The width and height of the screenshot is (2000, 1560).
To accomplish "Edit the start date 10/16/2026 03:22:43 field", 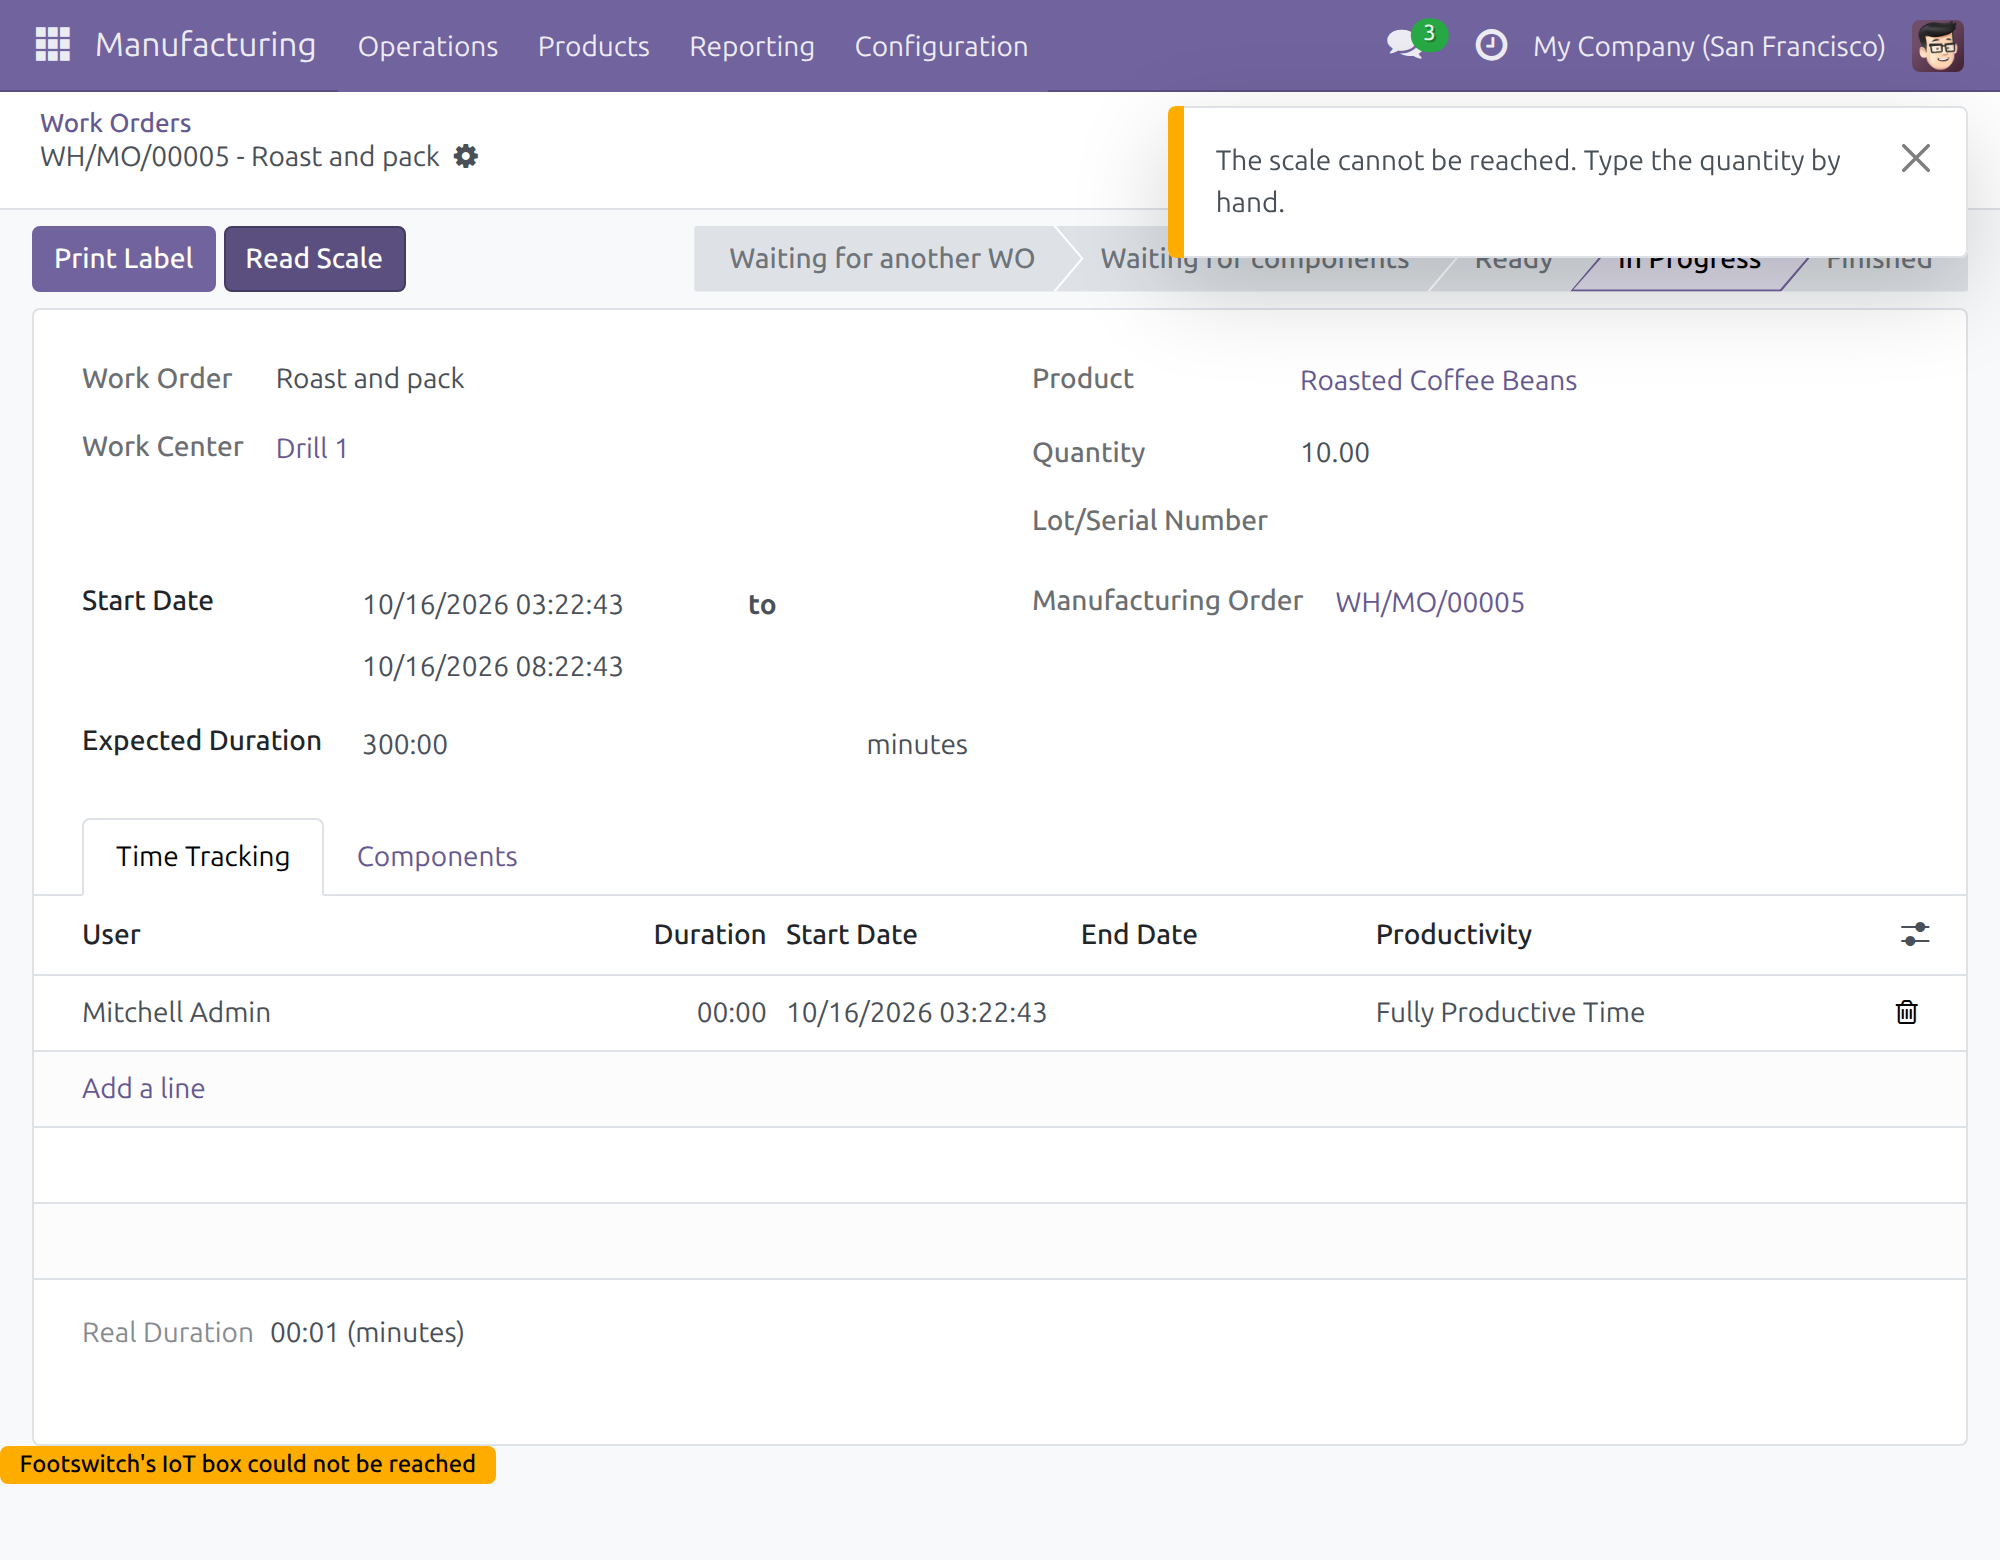I will pyautogui.click(x=493, y=604).
